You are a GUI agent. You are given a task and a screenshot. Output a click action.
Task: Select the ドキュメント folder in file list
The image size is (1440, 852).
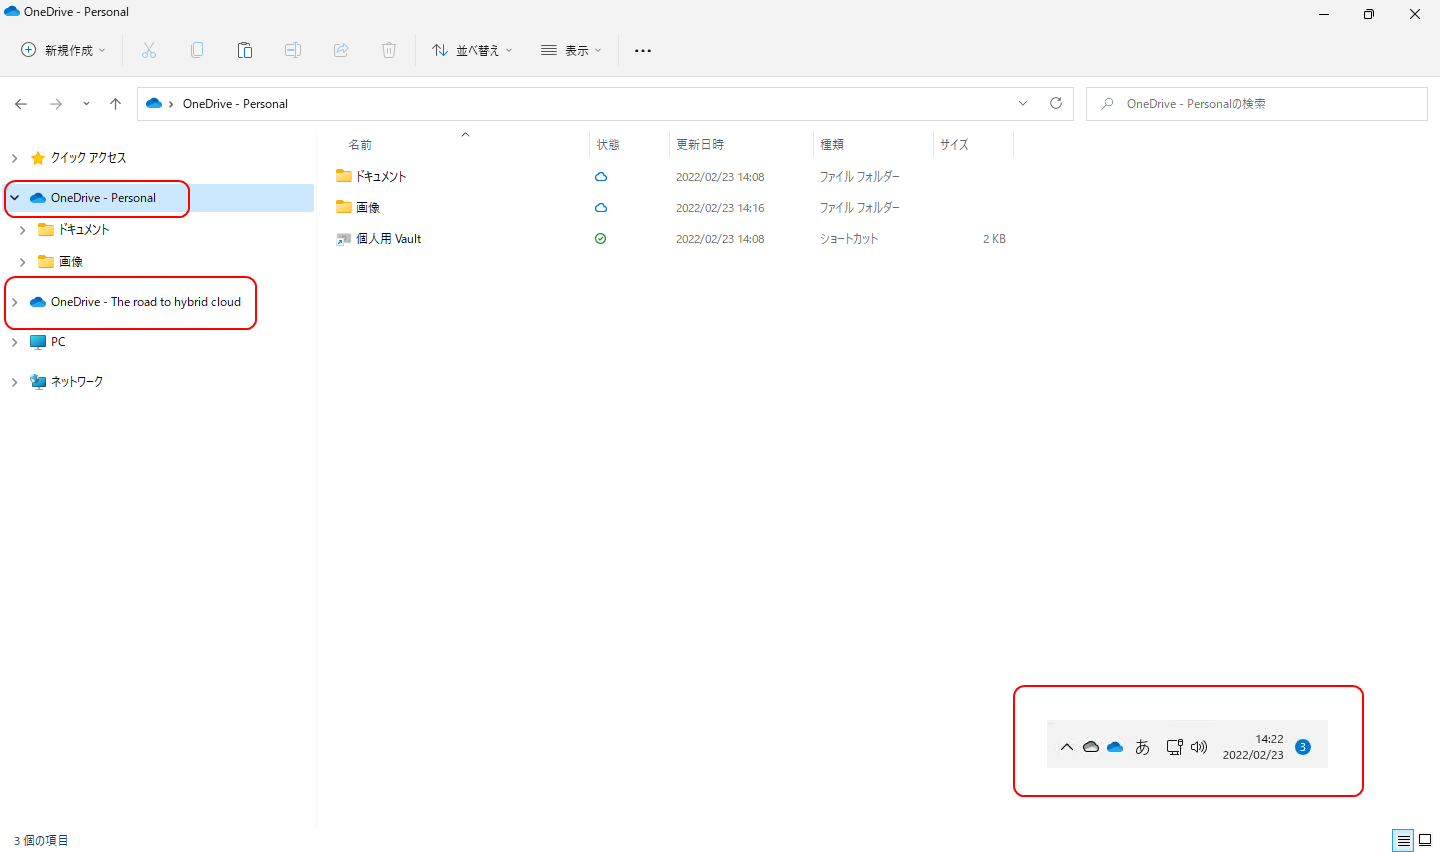coord(381,177)
